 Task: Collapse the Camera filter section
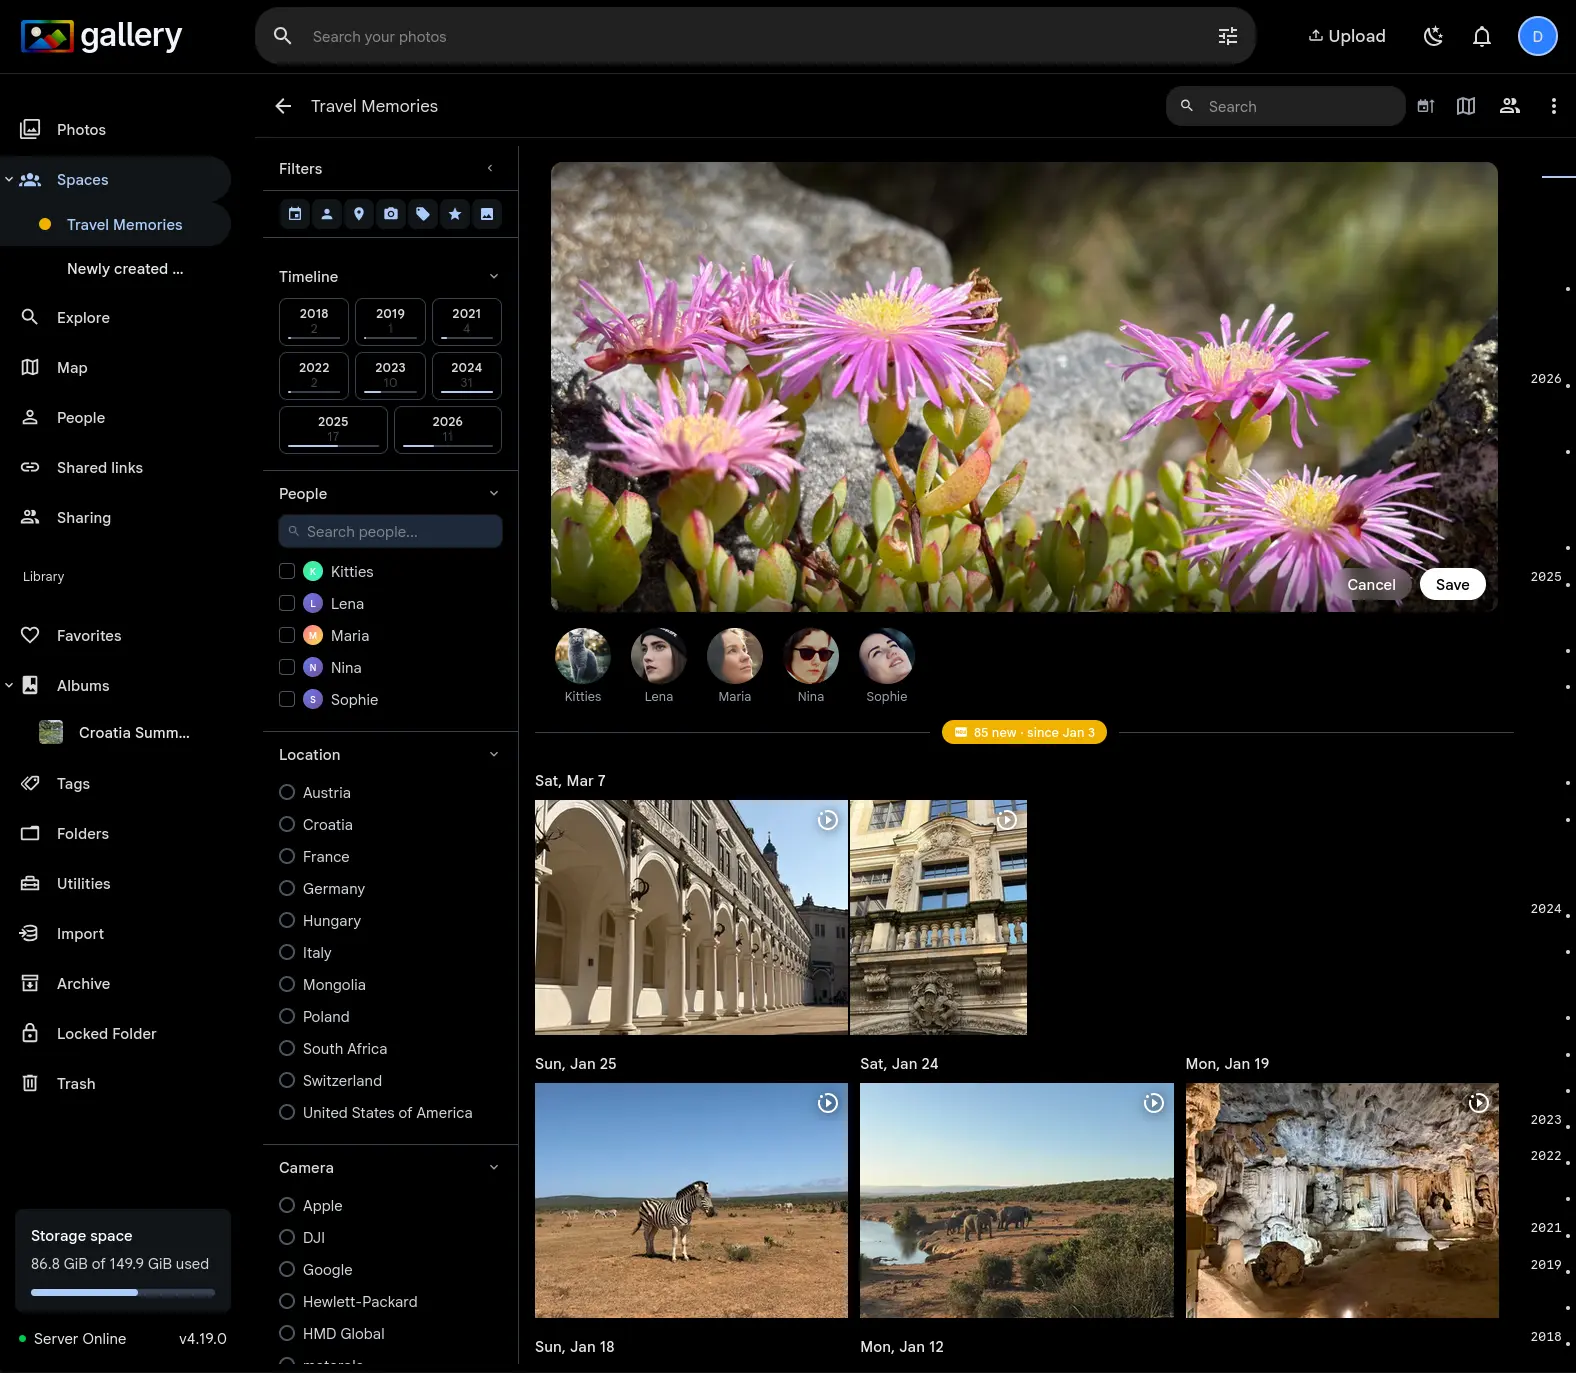coord(494,1167)
